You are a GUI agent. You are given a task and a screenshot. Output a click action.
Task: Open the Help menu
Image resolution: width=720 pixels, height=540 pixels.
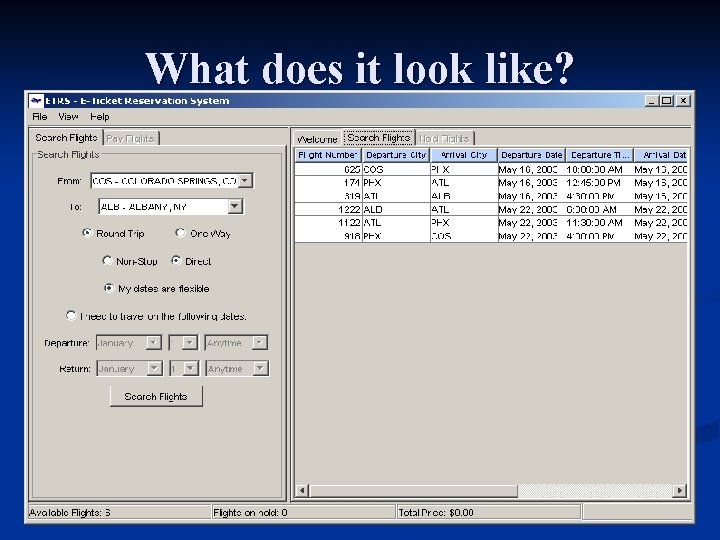click(x=100, y=117)
